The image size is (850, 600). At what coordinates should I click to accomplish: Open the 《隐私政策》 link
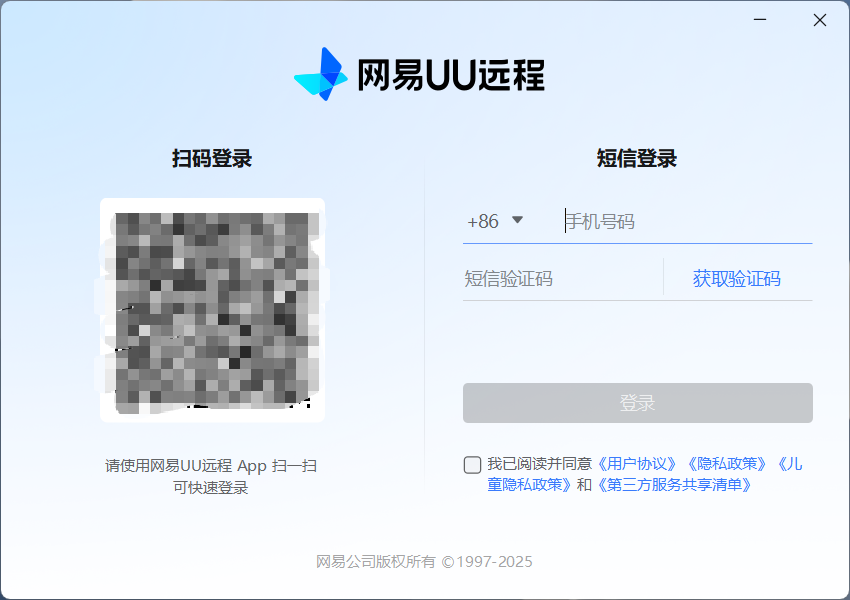727,463
